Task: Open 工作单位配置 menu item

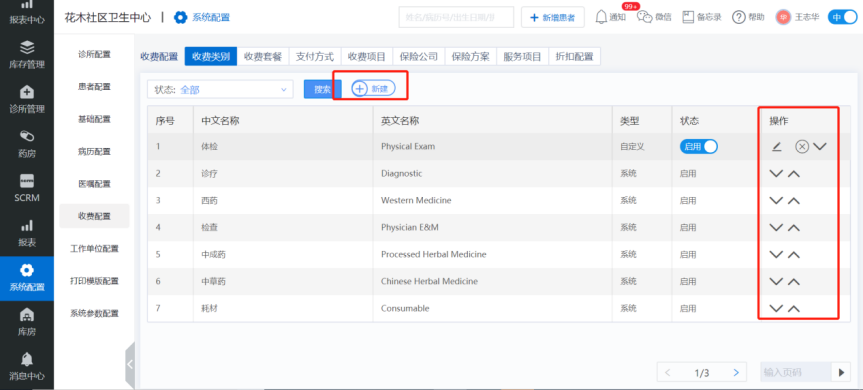Action: tap(95, 249)
